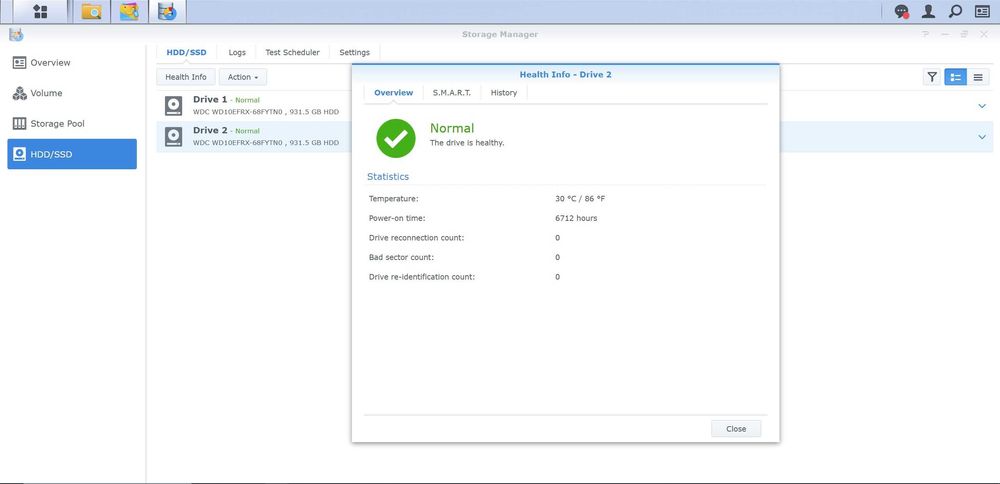Switch to the Logs tab

coord(237,52)
